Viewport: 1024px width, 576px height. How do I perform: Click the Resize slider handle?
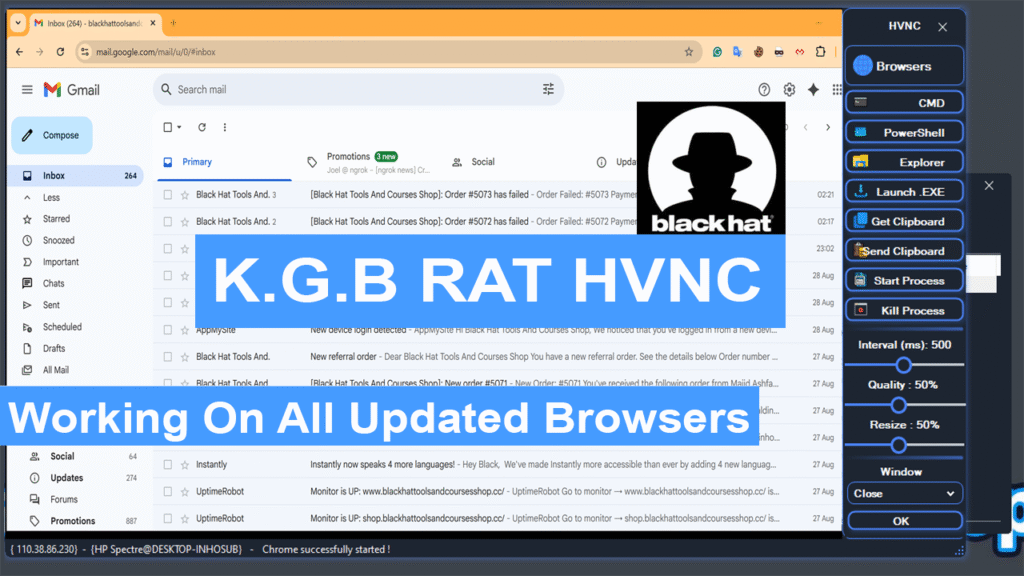[x=899, y=445]
